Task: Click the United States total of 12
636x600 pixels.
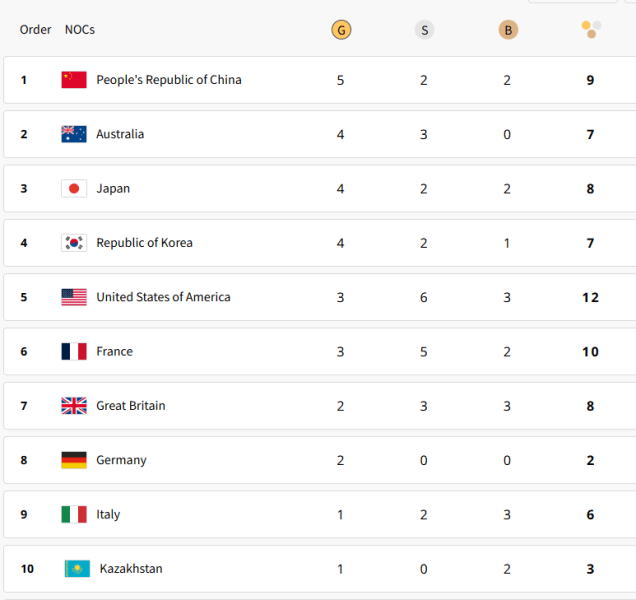Action: (590, 297)
